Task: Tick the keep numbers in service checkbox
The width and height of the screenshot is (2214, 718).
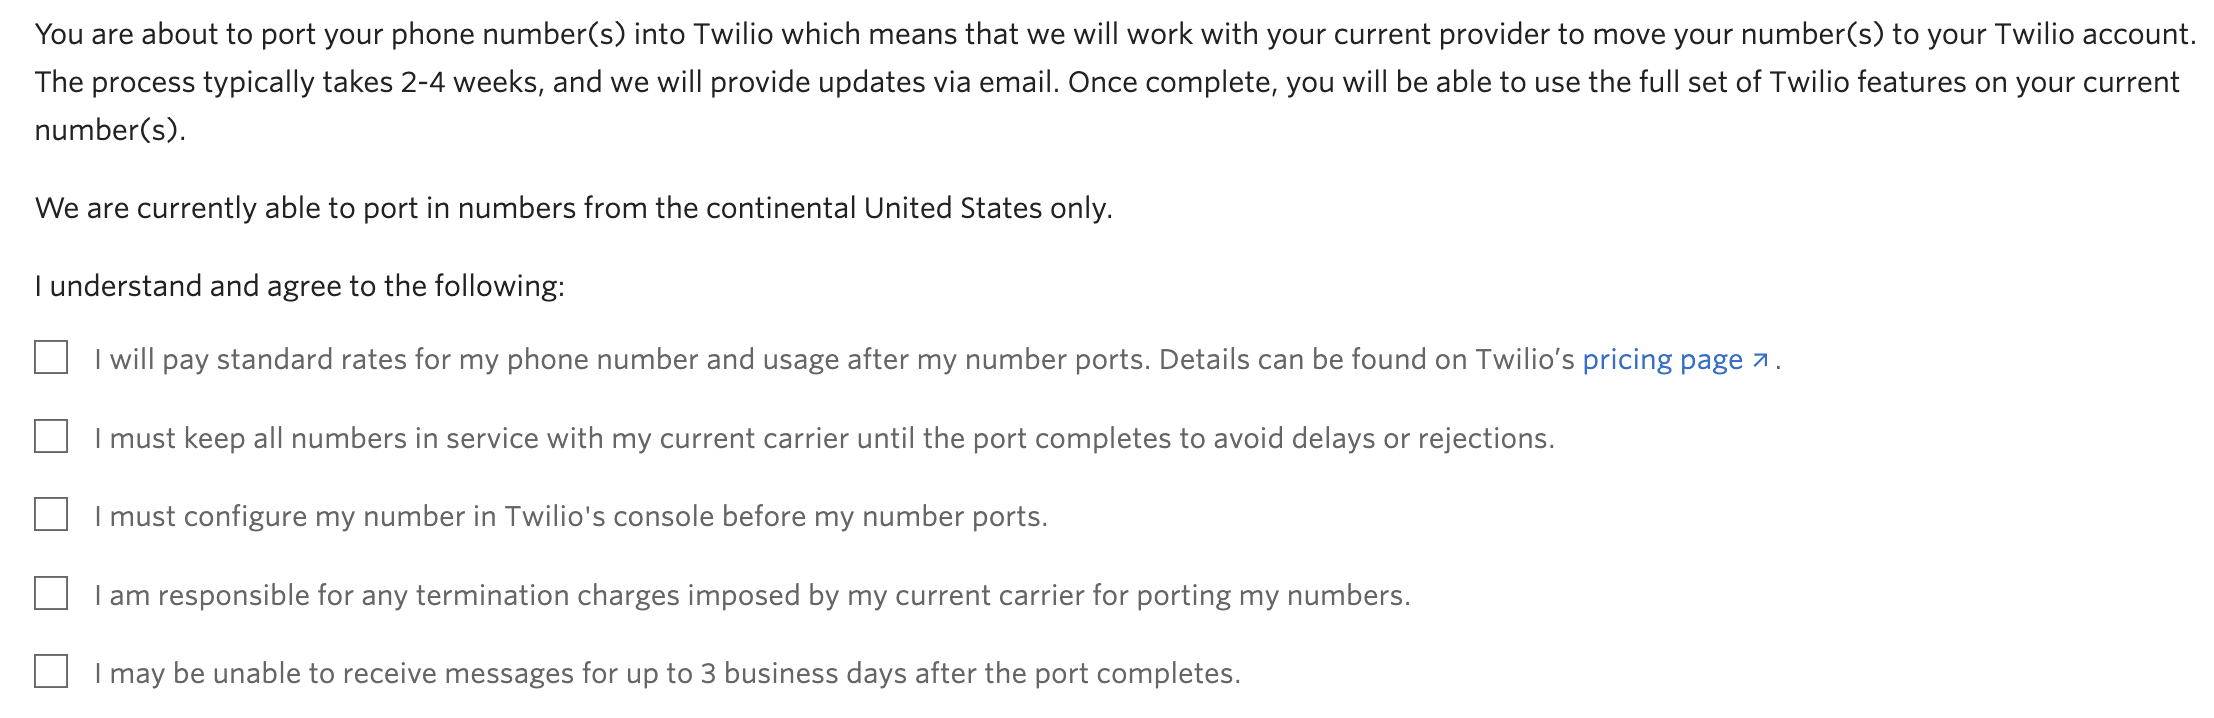Action: (51, 436)
